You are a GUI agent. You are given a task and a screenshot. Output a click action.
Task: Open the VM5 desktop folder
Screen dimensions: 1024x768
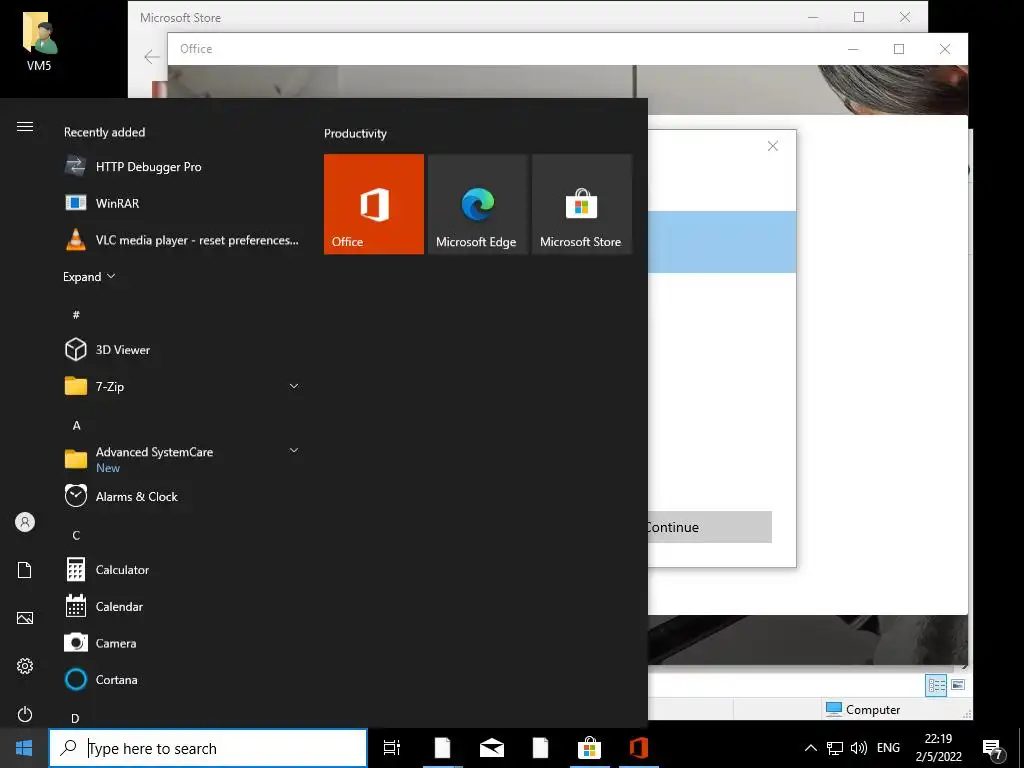(x=39, y=40)
